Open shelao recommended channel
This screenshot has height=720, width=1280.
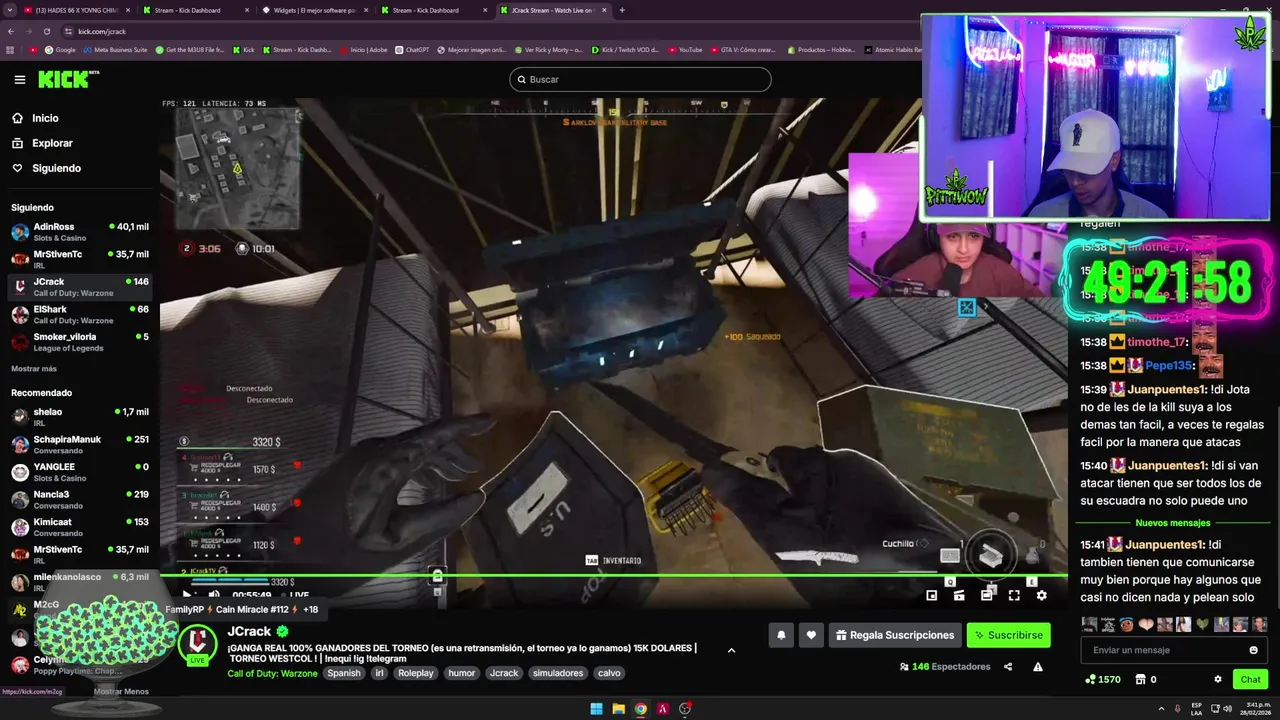point(79,417)
